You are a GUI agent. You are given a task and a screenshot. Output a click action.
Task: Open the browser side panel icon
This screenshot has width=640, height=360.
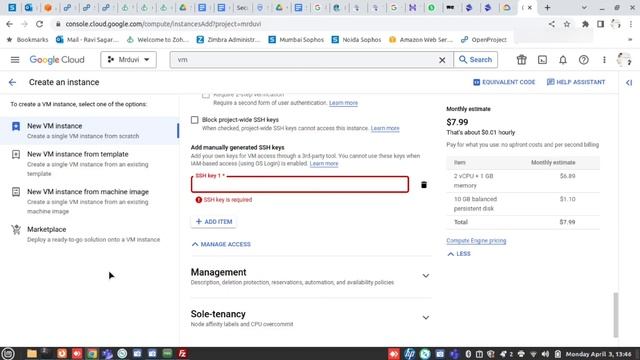click(600, 24)
